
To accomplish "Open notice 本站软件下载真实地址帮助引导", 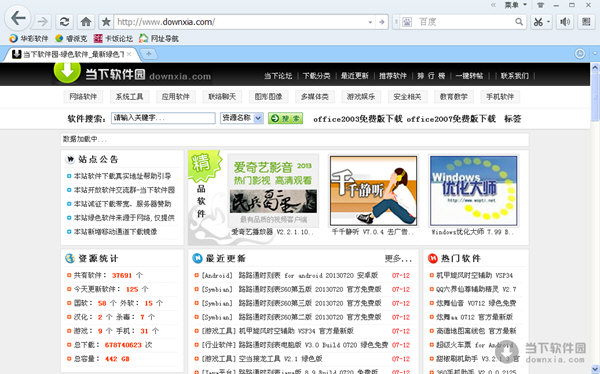I will (122, 176).
